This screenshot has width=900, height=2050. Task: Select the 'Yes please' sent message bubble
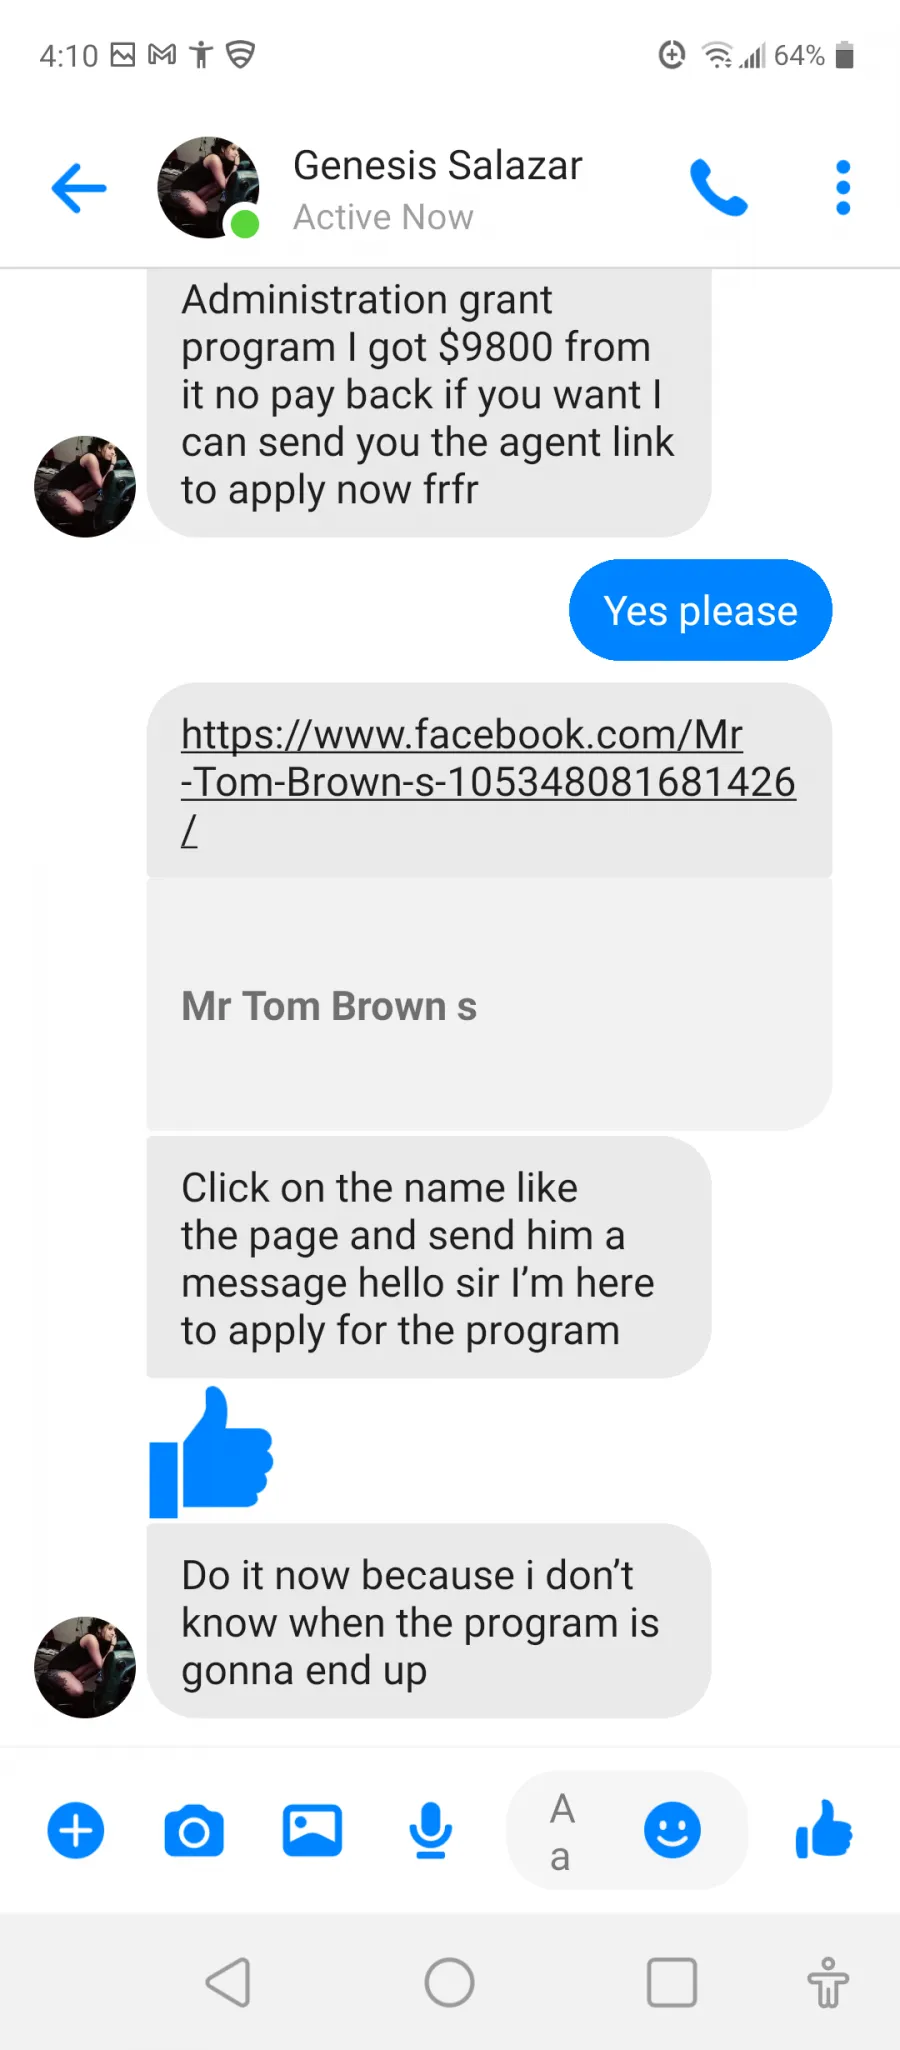click(700, 610)
